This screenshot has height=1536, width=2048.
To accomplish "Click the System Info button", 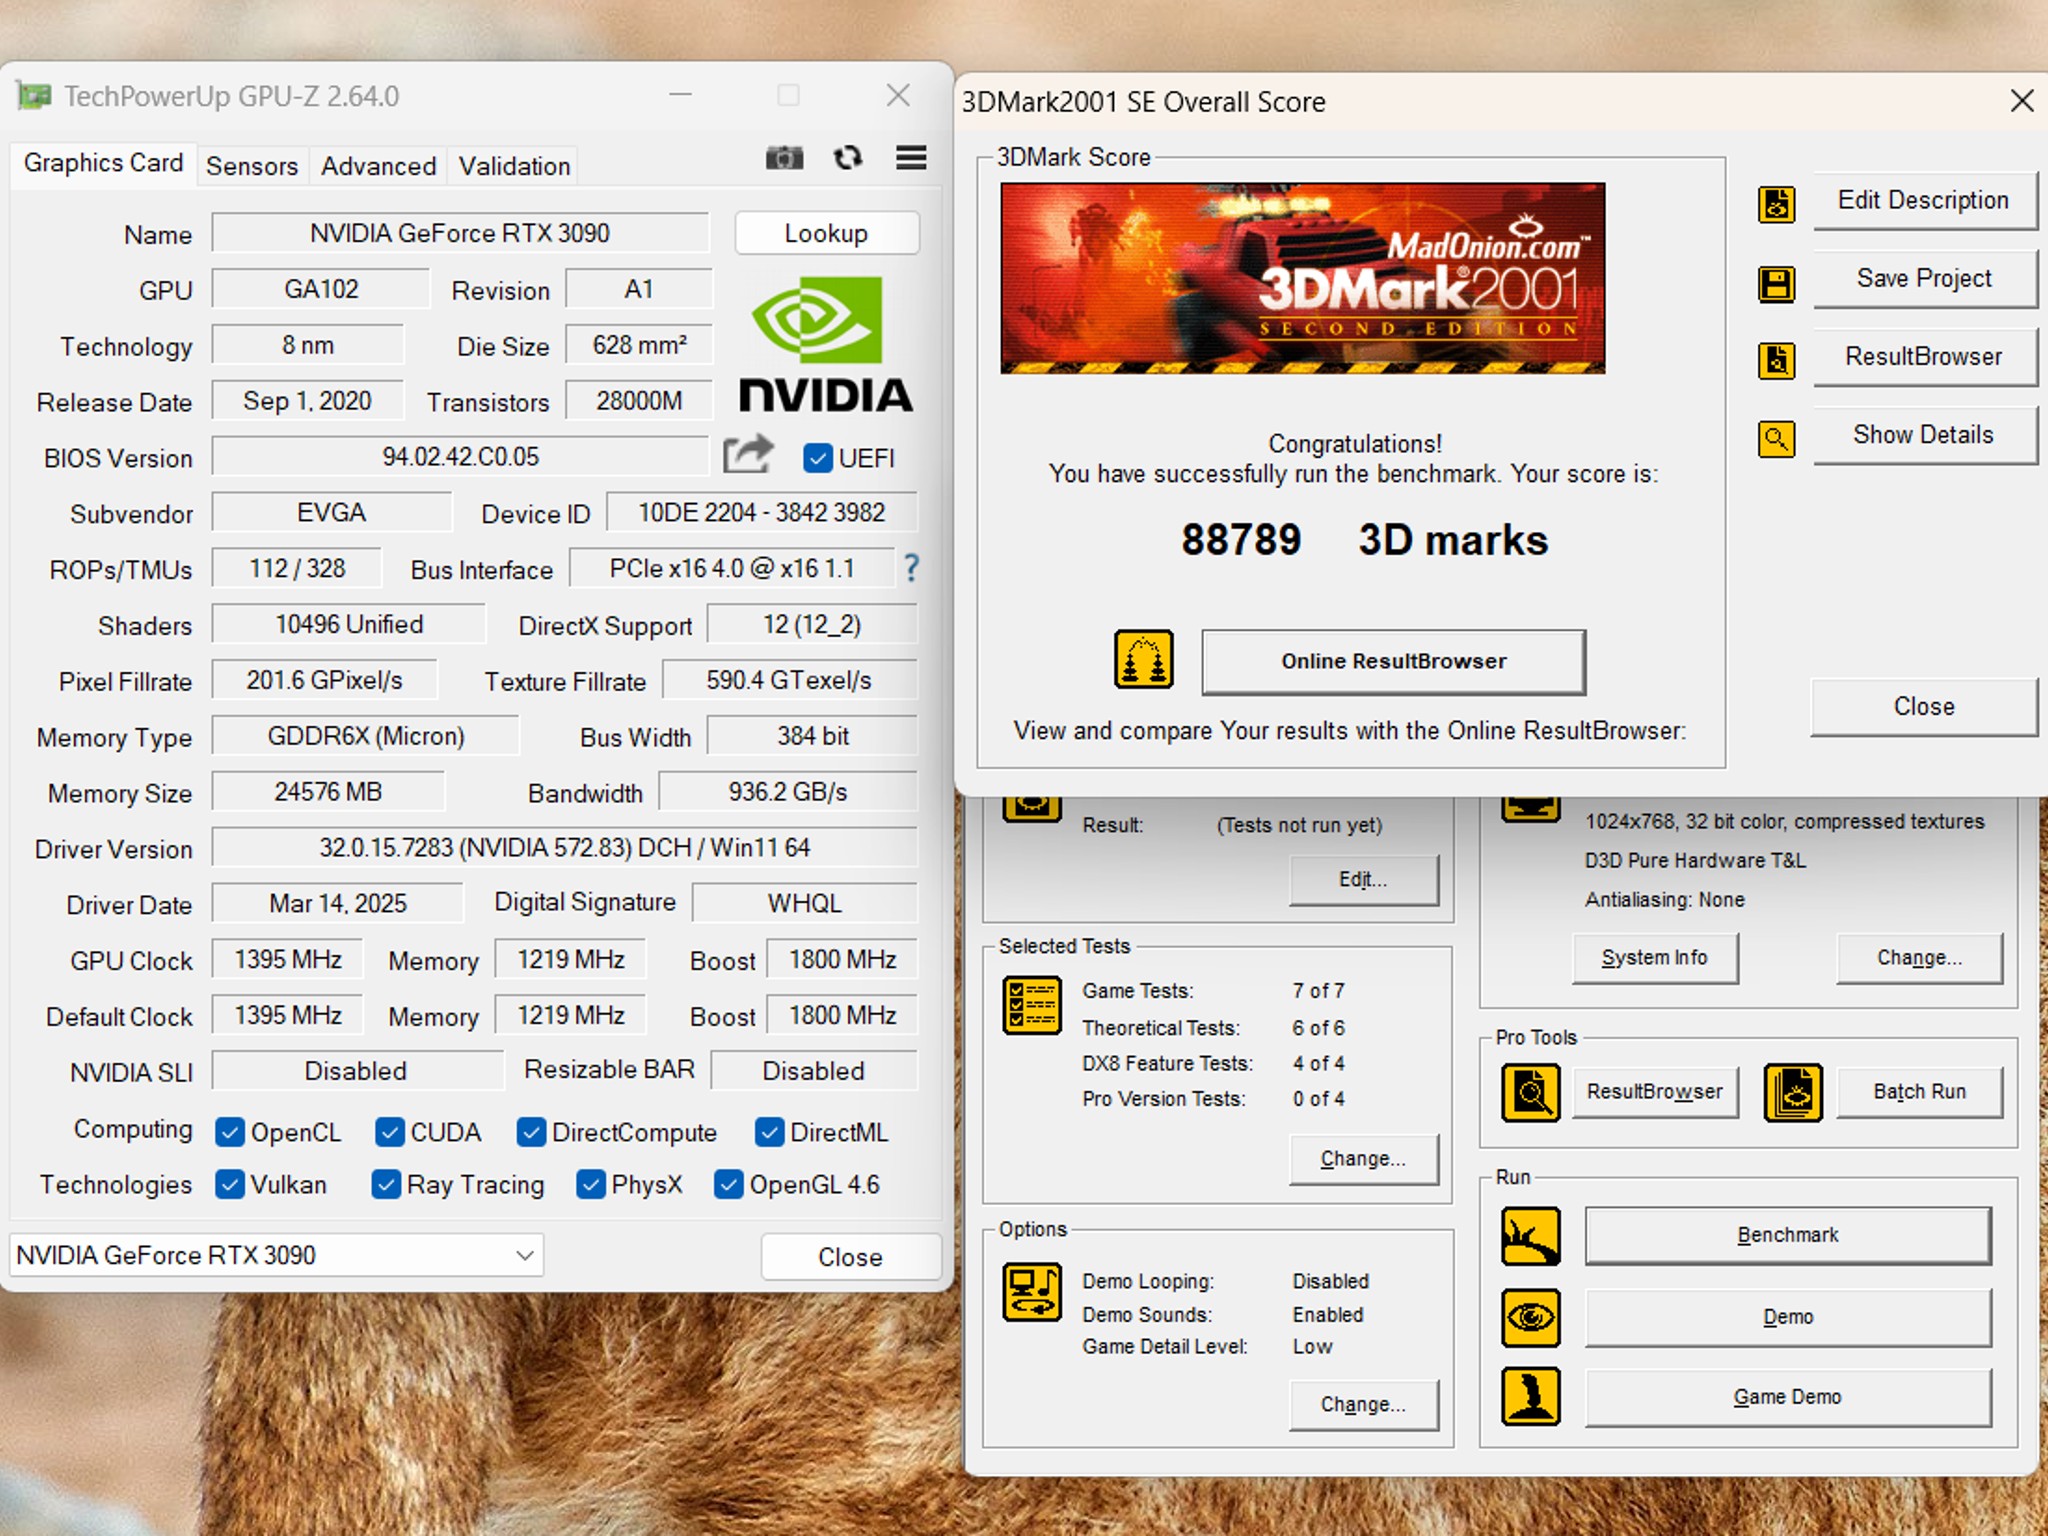I will coord(1654,957).
